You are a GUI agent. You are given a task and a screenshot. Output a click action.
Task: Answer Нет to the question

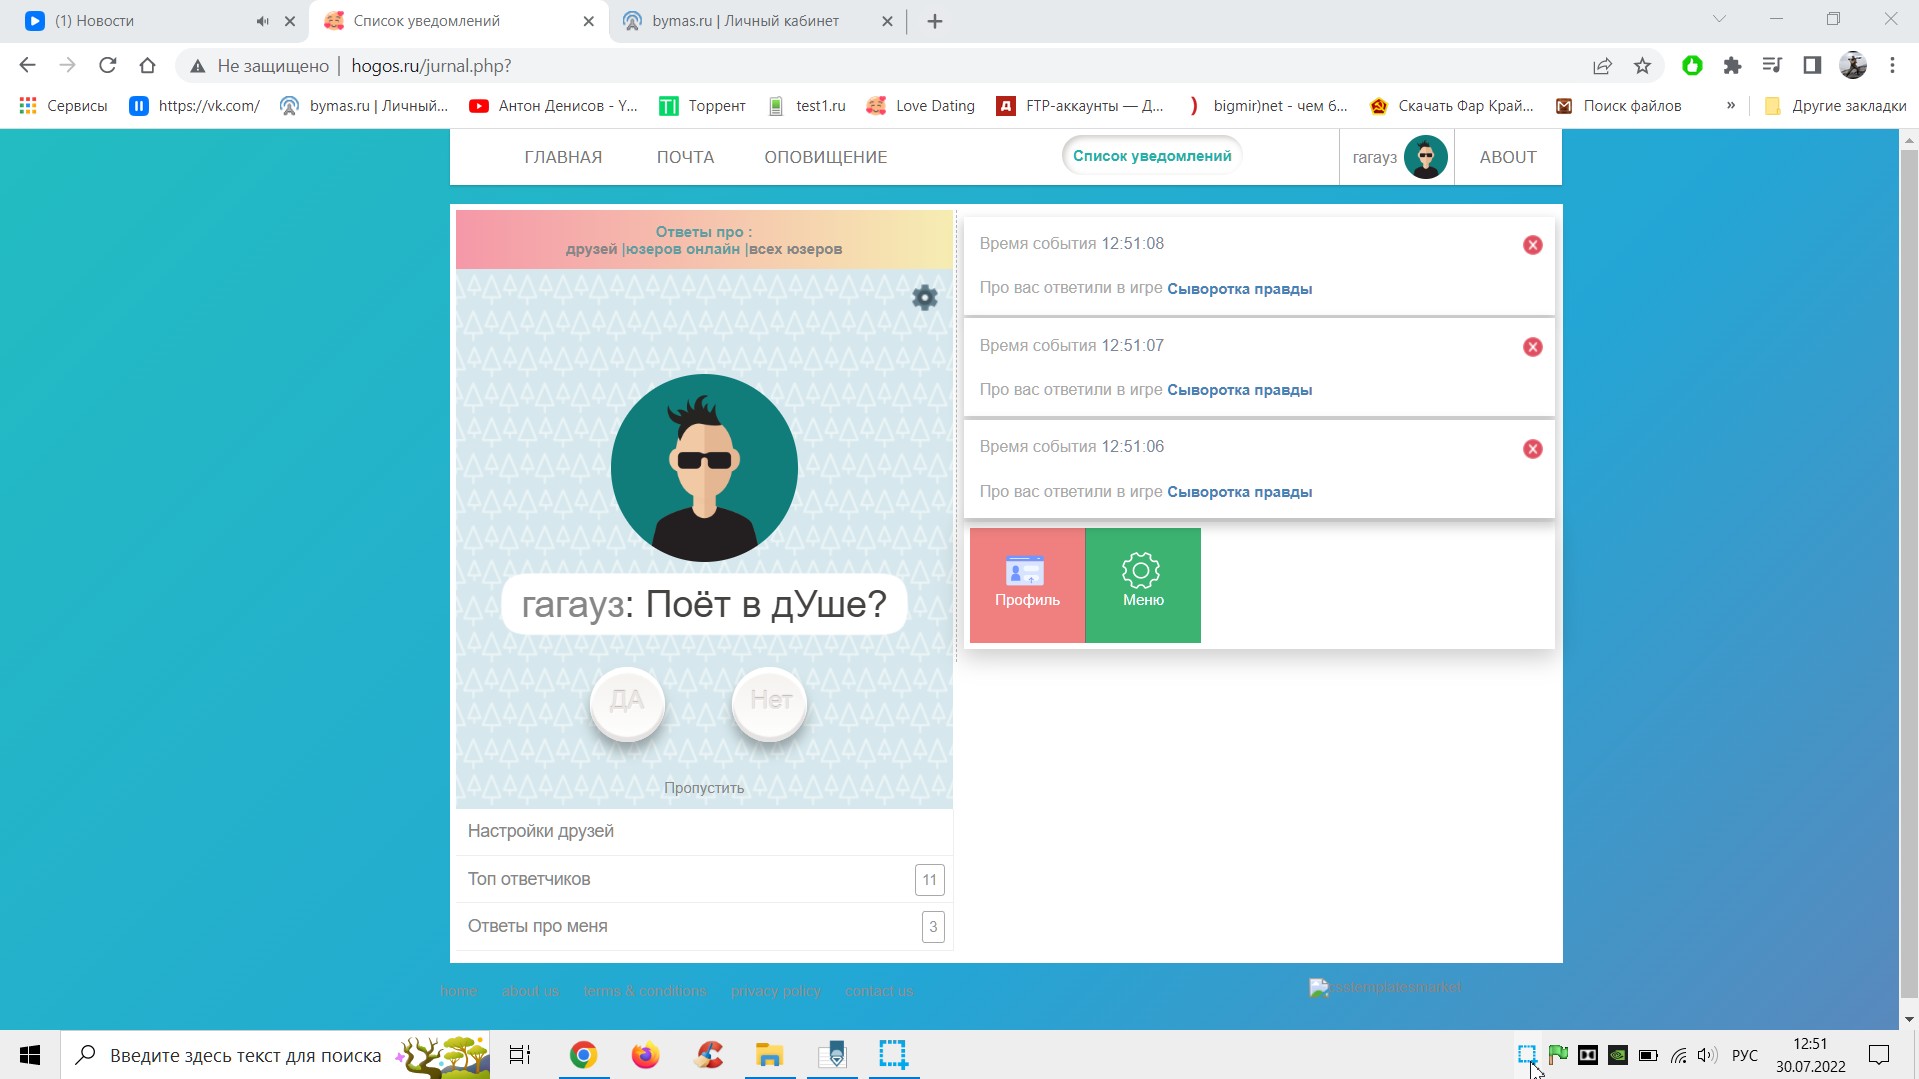[x=770, y=702]
